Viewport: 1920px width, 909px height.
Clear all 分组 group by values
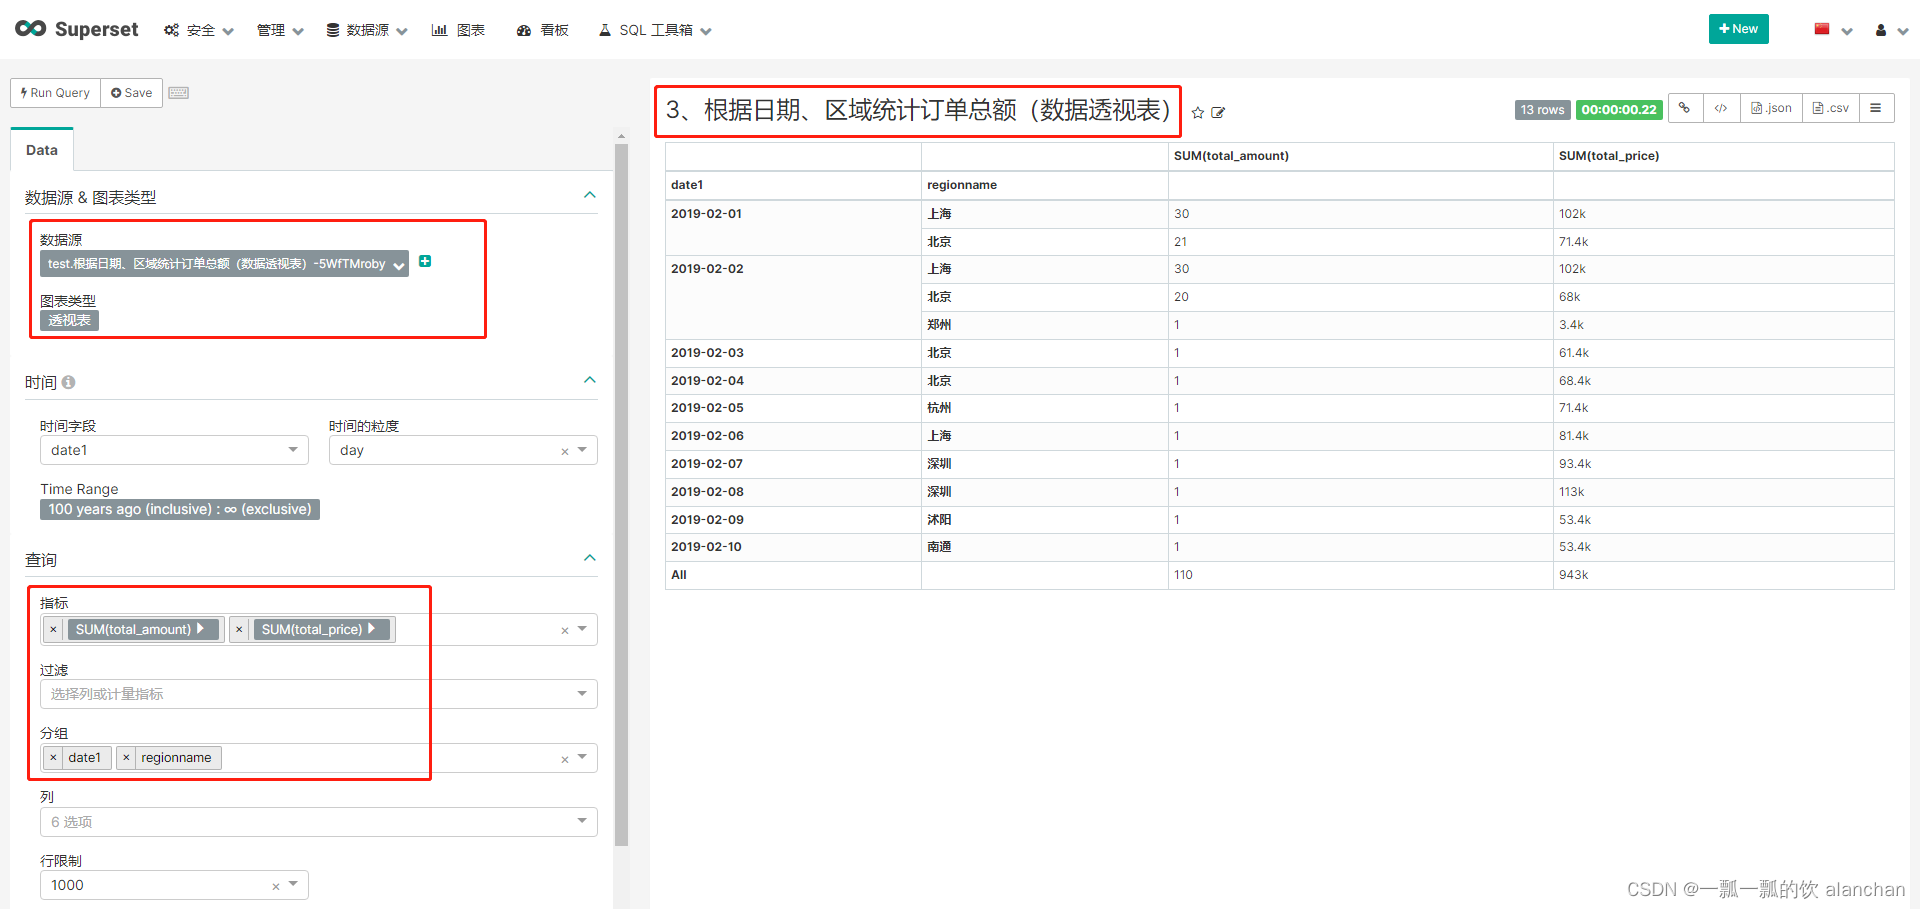(565, 759)
